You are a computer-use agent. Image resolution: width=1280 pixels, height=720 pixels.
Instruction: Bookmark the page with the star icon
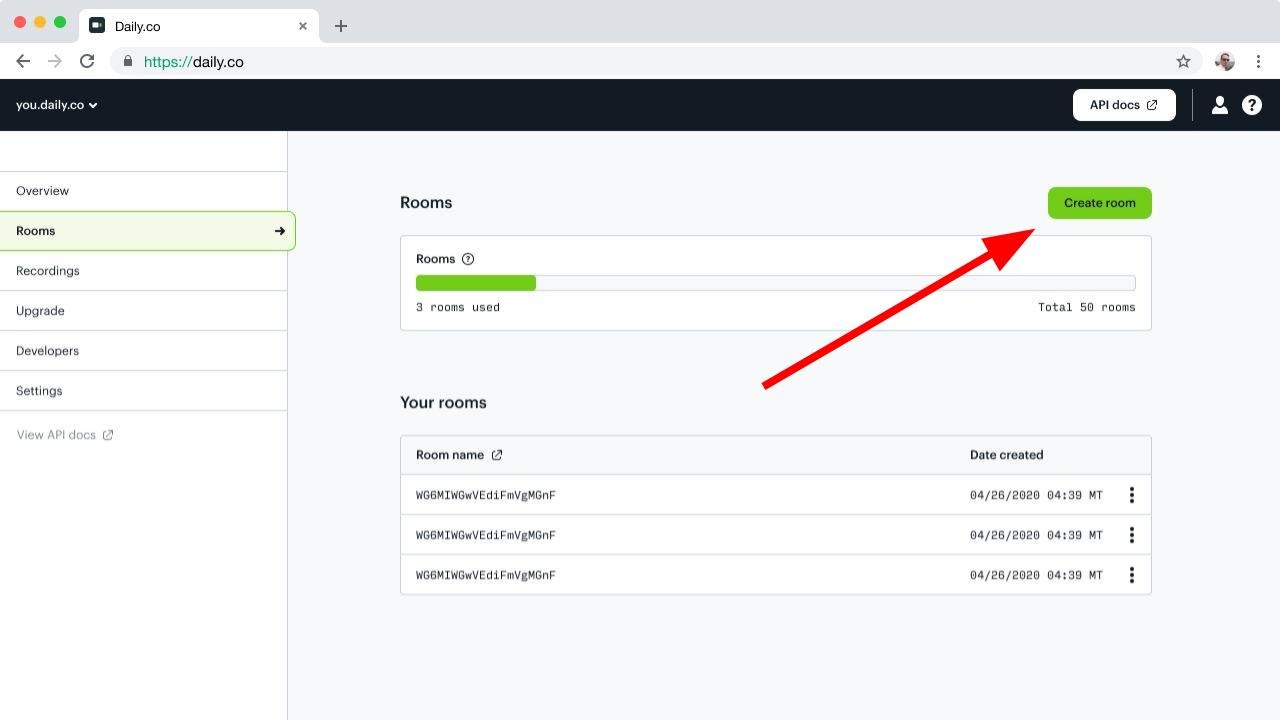1183,61
